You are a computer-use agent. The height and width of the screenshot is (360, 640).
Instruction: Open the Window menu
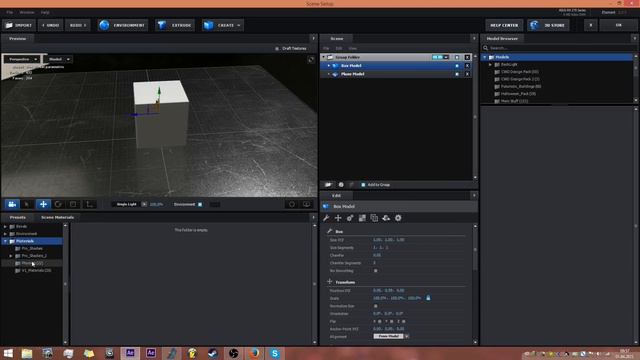click(27, 12)
